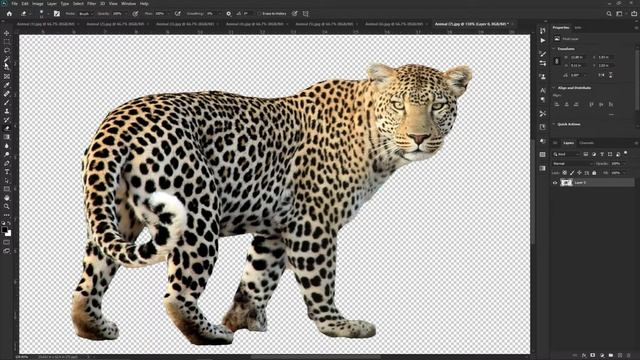Select the Zoom tool in toolbox
Screen dimensions: 640x360
tap(7, 206)
